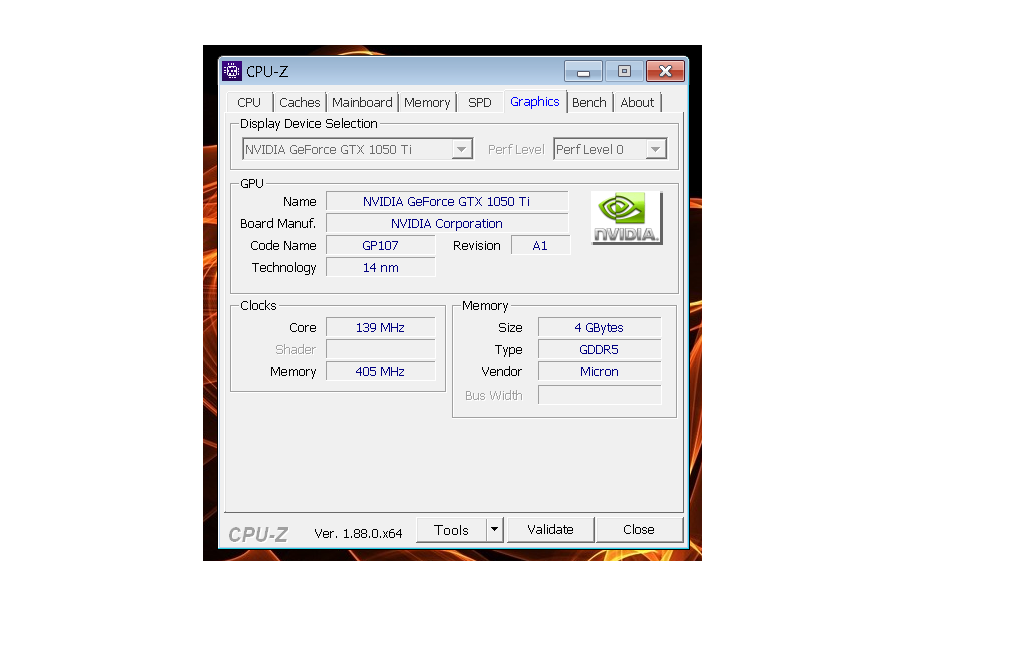
Task: Click the Tools button
Action: (x=451, y=530)
